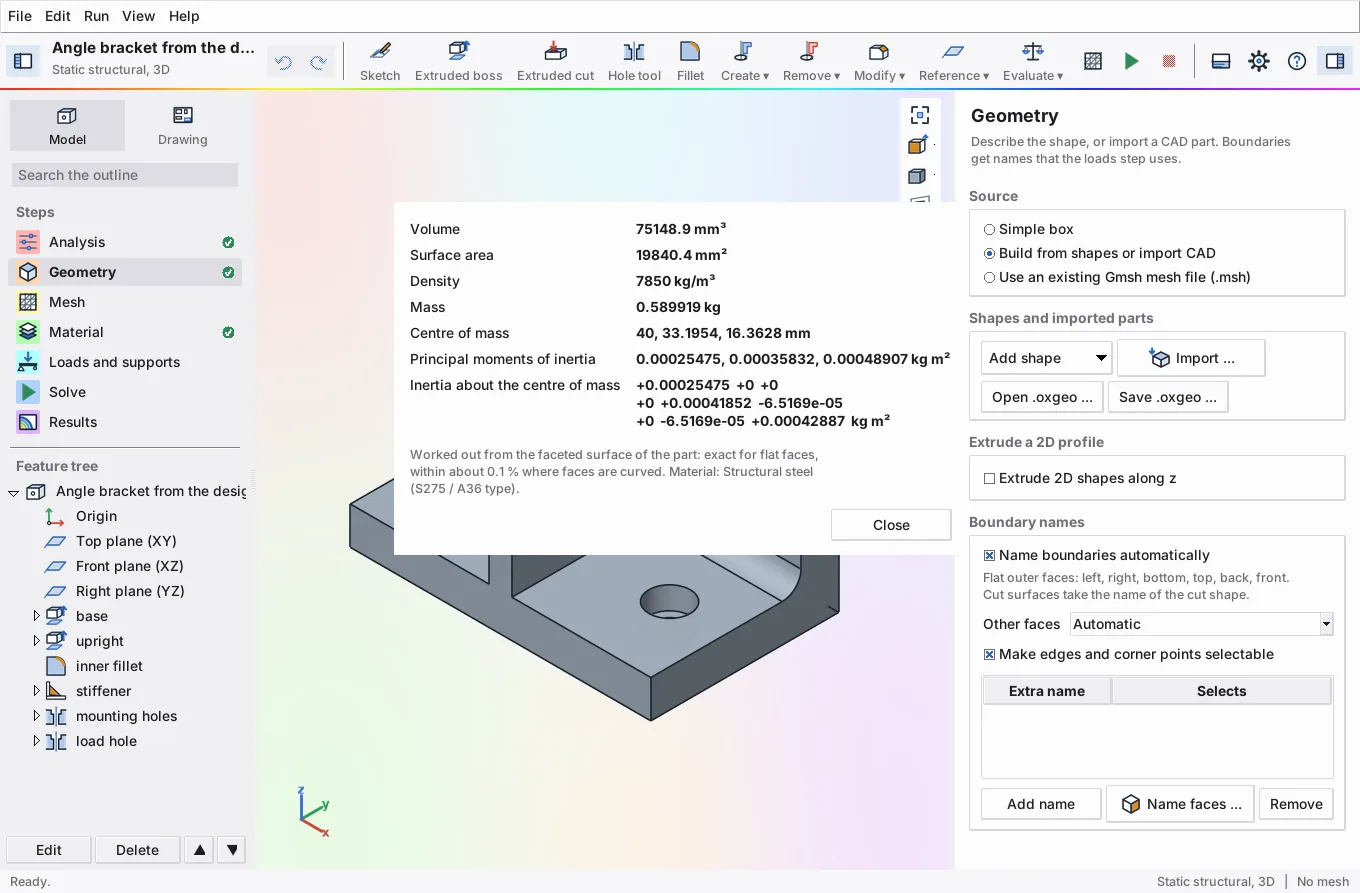Toggle the right side panel icon
This screenshot has height=893, width=1360.
(x=1335, y=61)
